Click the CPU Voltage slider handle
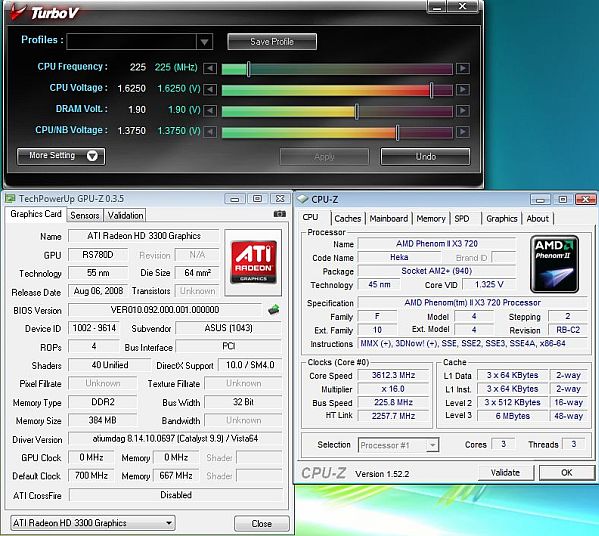599x536 pixels. coord(431,90)
